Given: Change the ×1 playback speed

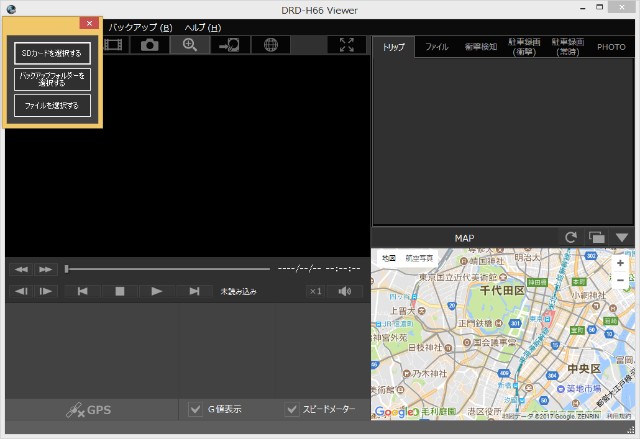Looking at the screenshot, I should tap(315, 291).
